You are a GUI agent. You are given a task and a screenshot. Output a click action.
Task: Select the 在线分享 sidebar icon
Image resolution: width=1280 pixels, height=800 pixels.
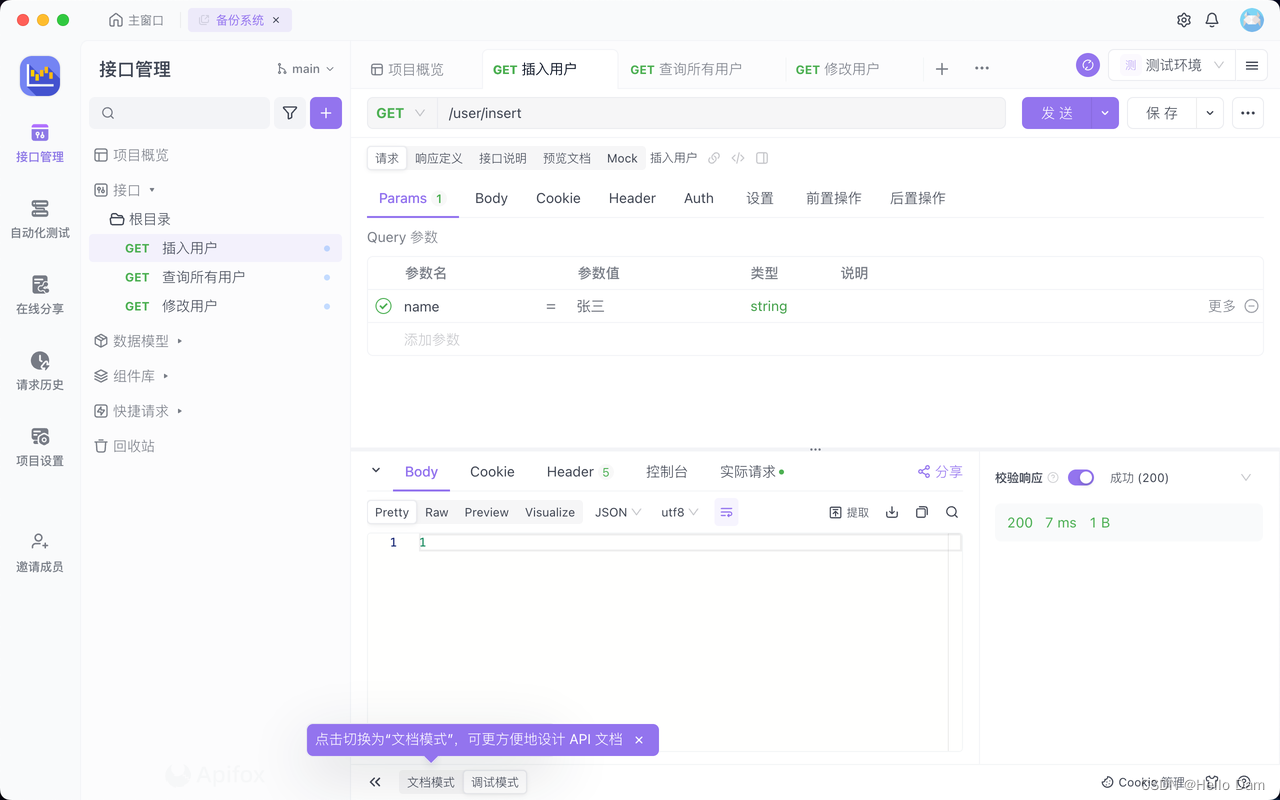[39, 294]
